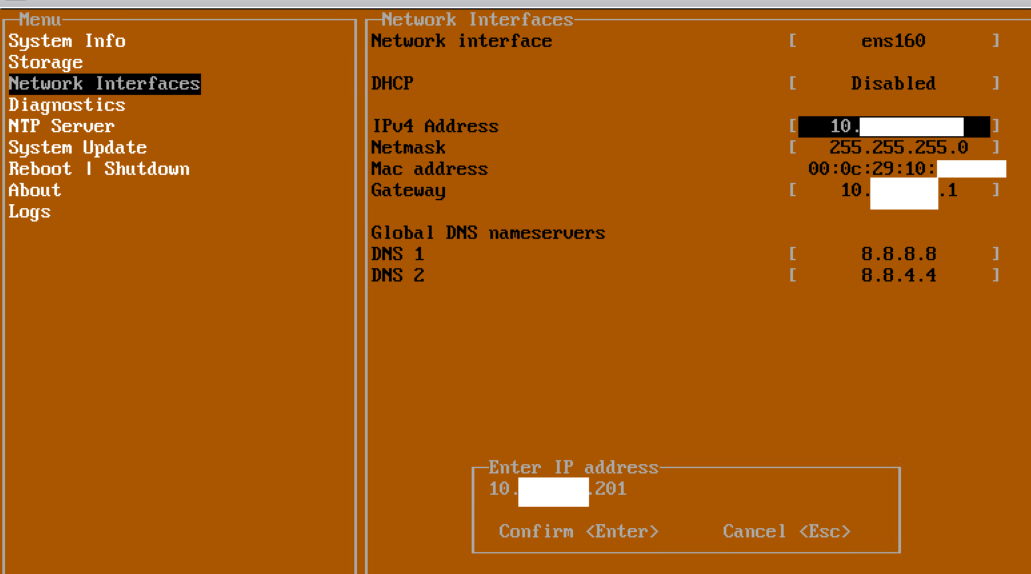The image size is (1031, 574).
Task: Select the Gateway address field
Action: [x=897, y=190]
